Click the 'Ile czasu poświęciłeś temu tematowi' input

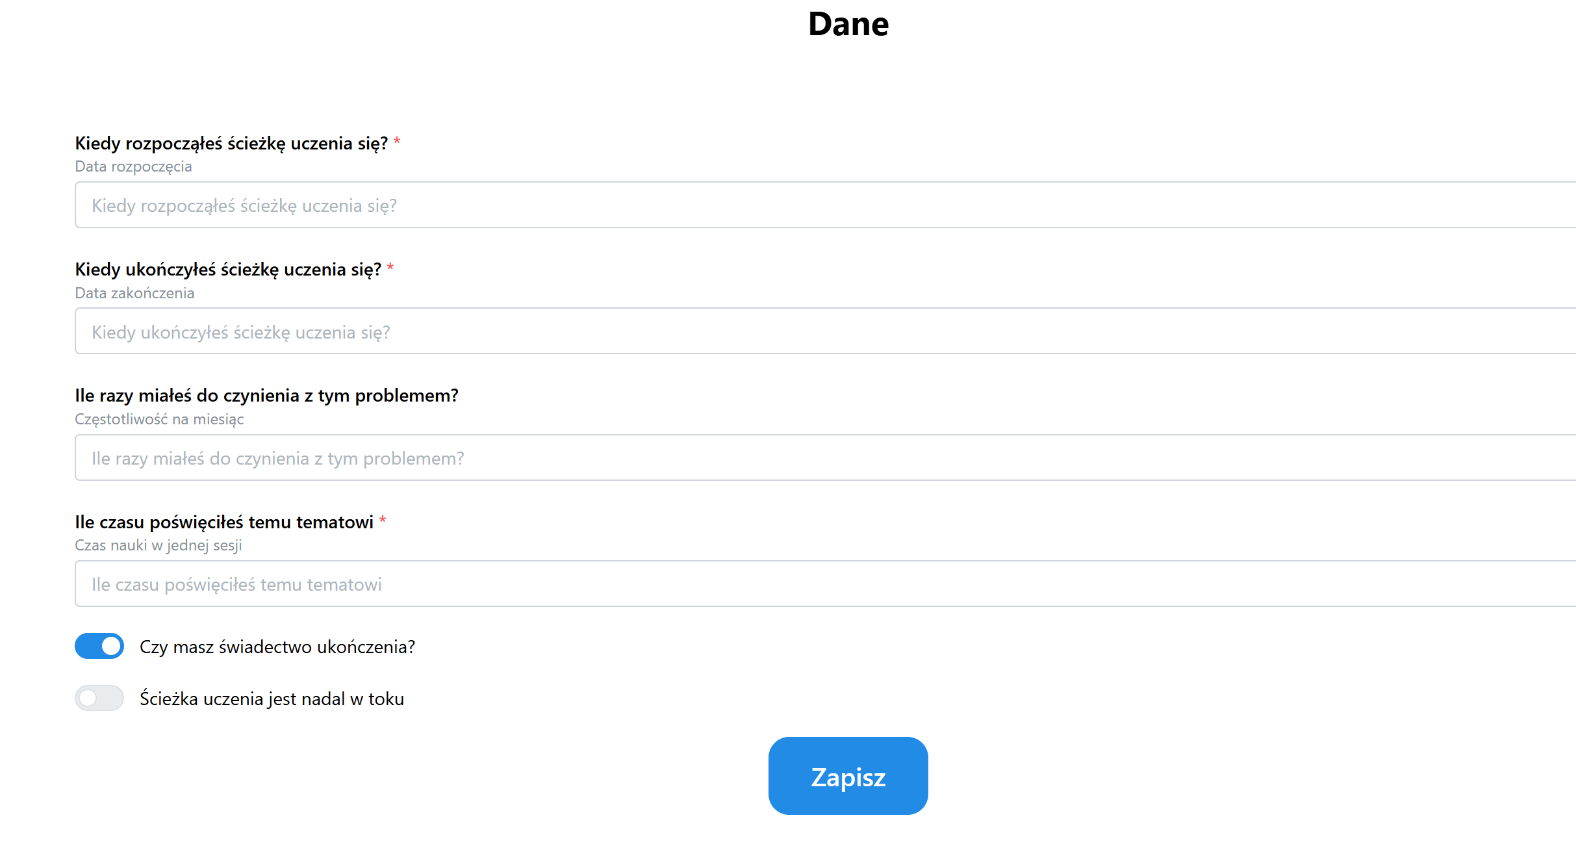coord(825,584)
